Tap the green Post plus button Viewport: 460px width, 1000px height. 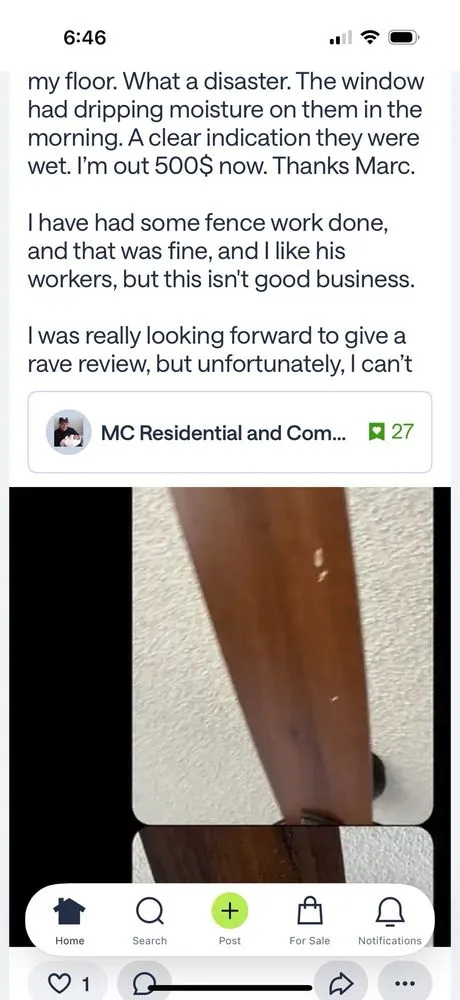click(230, 911)
